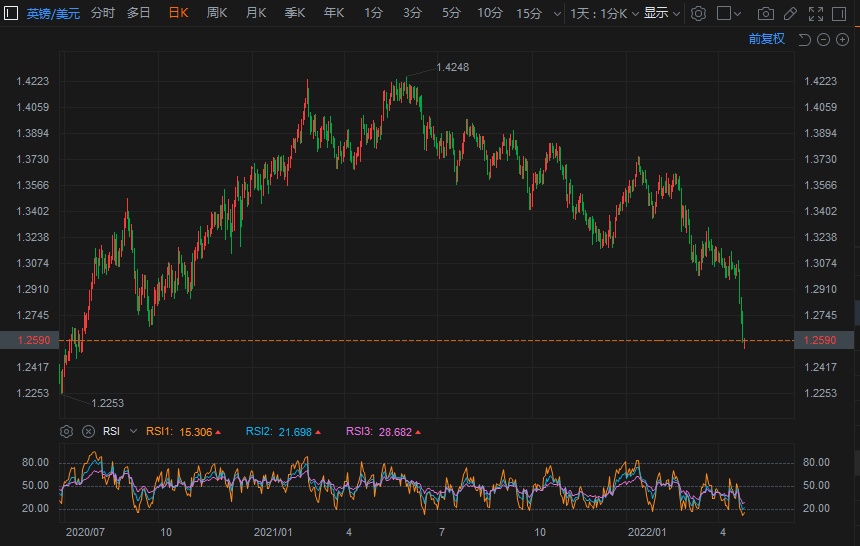Select the pencil drawing tool
860x546 pixels.
coord(791,13)
